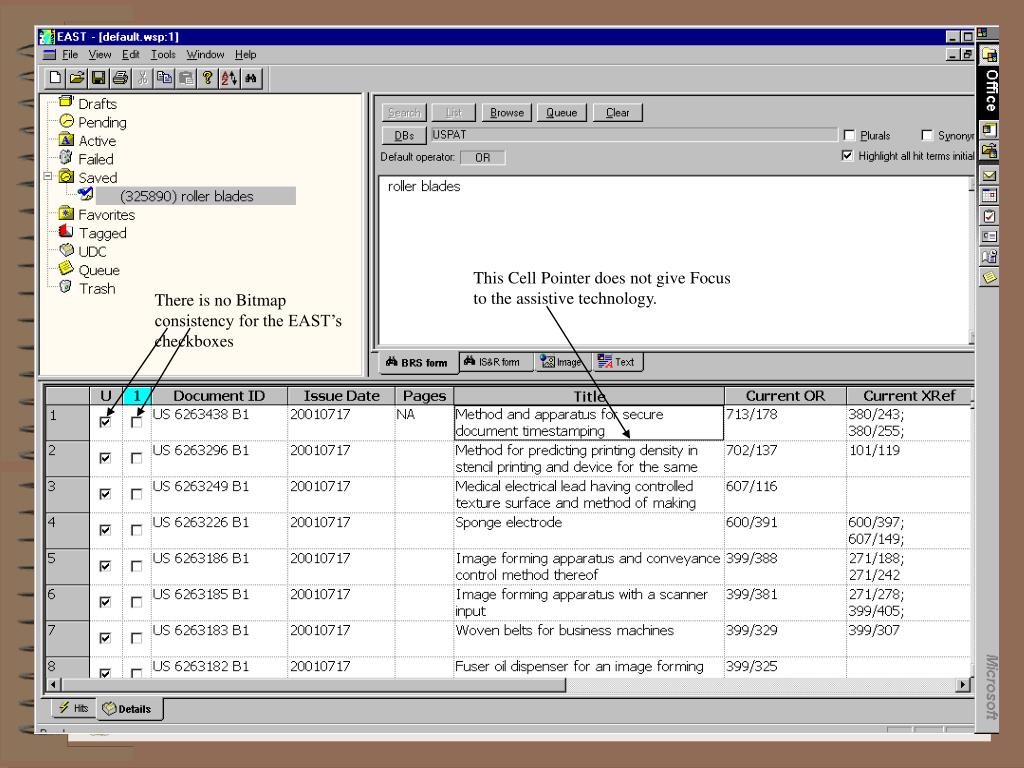Check column 1 box for US 6263438 B1
The height and width of the screenshot is (768, 1024).
136,423
